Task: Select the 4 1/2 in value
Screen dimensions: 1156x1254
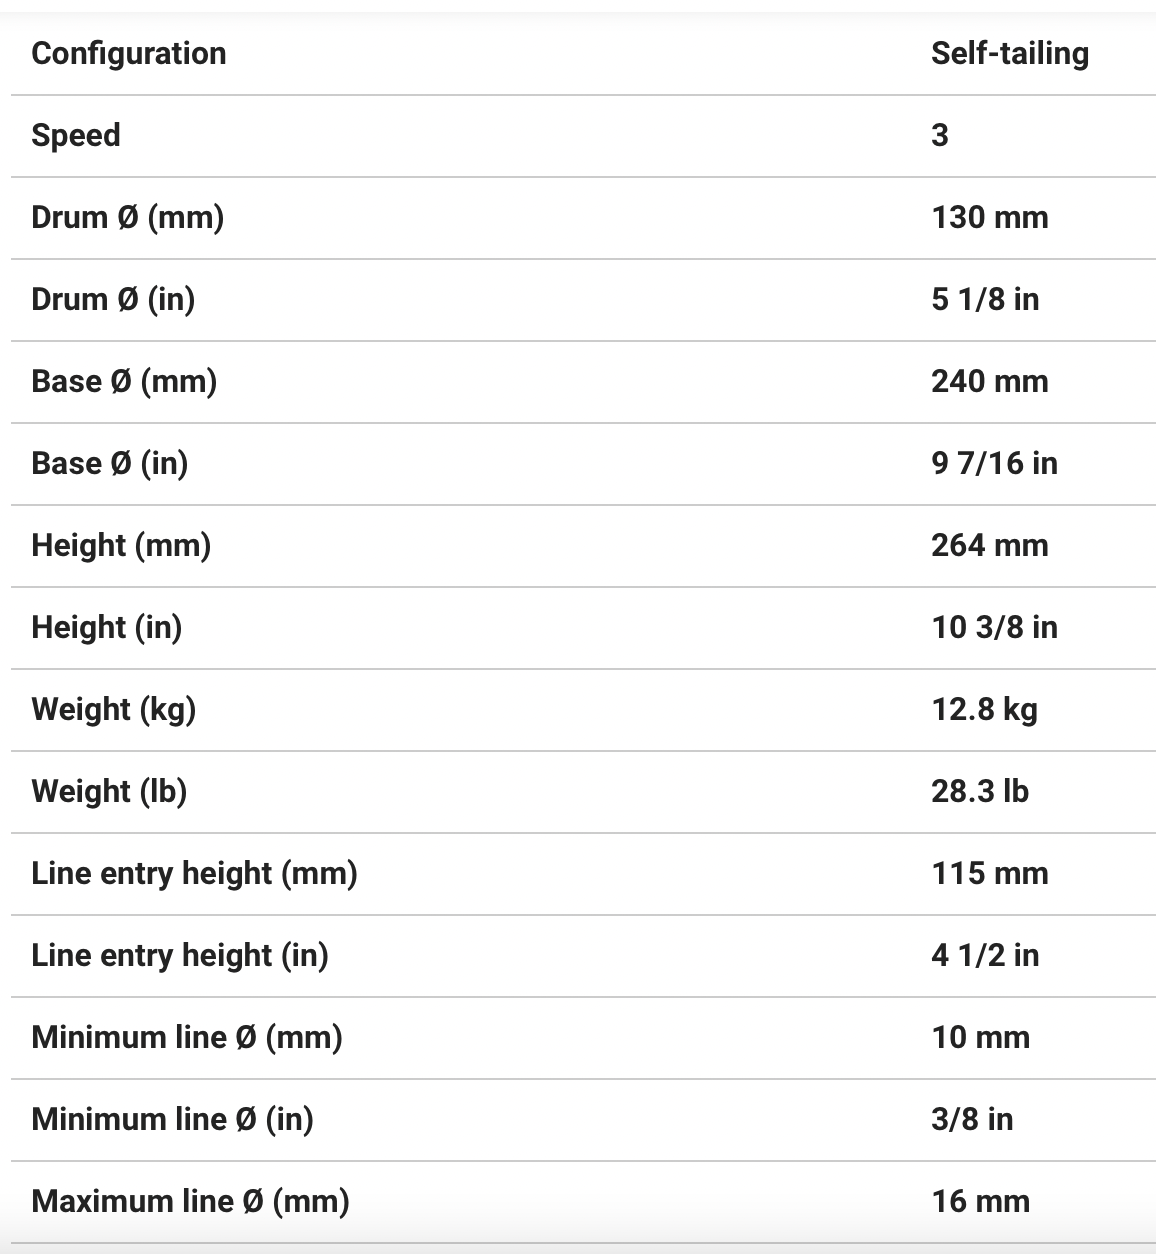Action: [984, 955]
